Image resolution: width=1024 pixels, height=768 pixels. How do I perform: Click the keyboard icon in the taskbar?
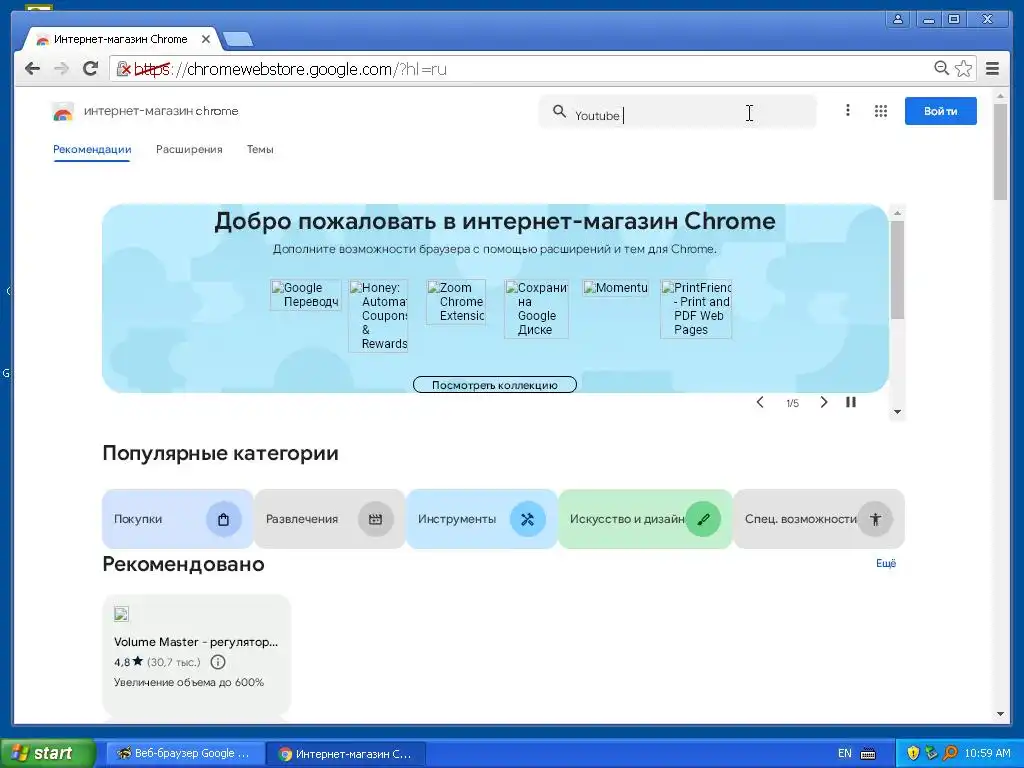point(868,754)
